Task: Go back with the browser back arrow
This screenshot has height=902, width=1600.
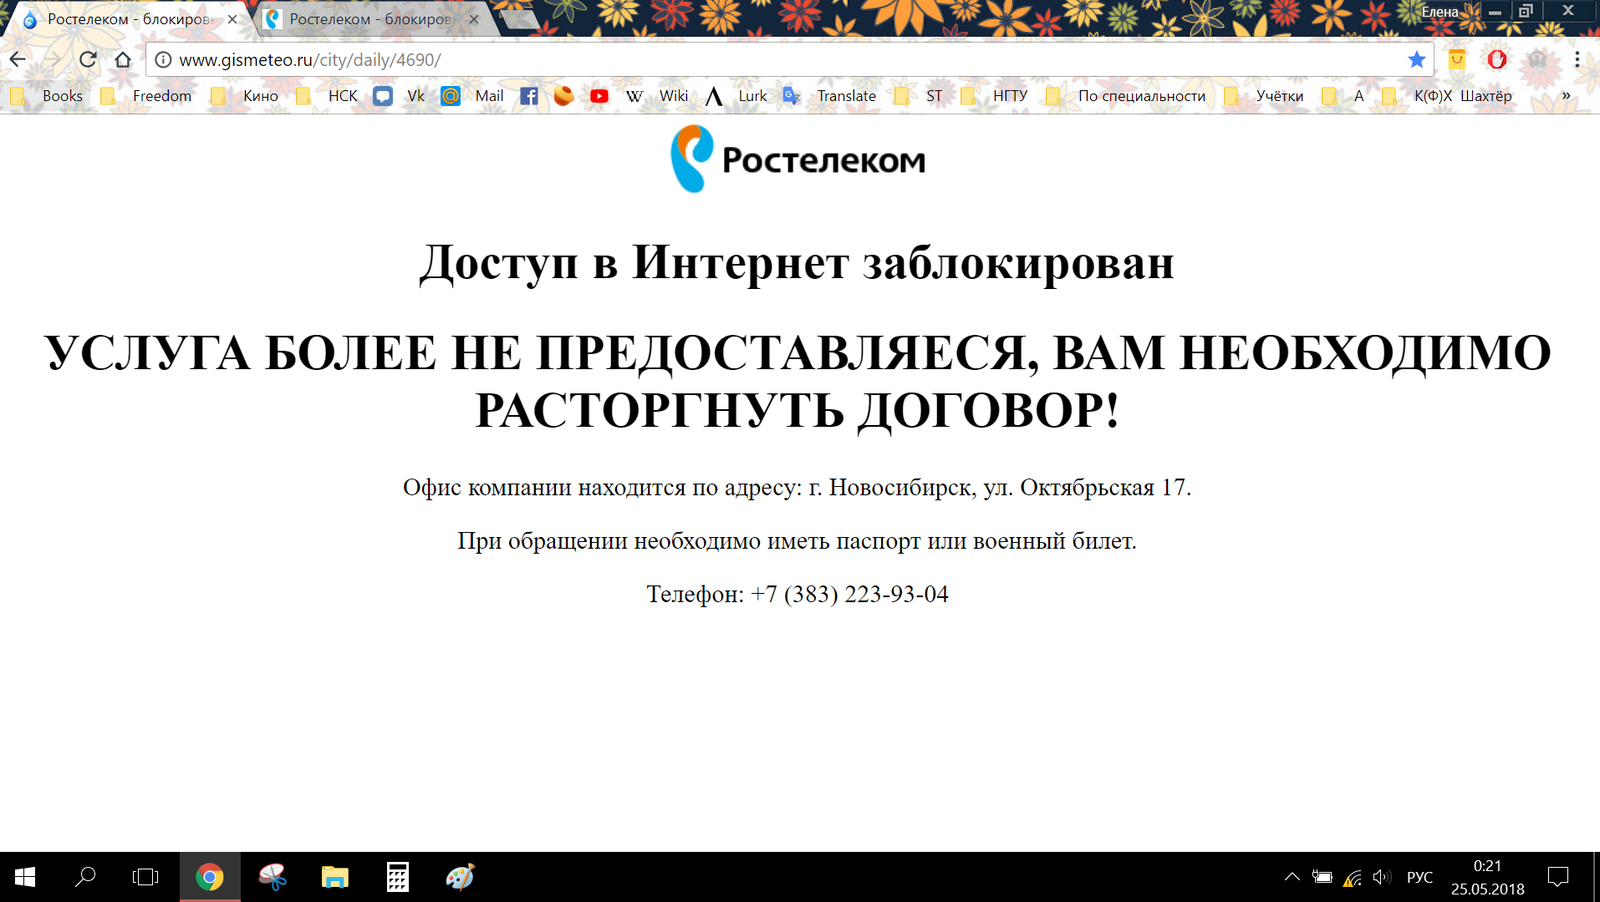Action: pos(17,59)
